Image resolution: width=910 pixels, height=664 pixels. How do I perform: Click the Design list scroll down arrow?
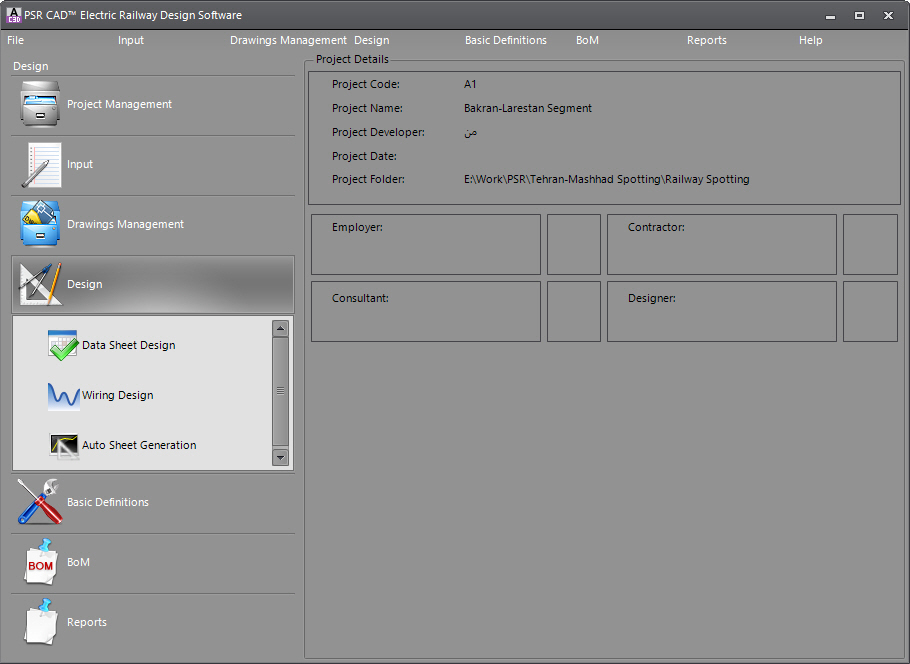coord(280,457)
